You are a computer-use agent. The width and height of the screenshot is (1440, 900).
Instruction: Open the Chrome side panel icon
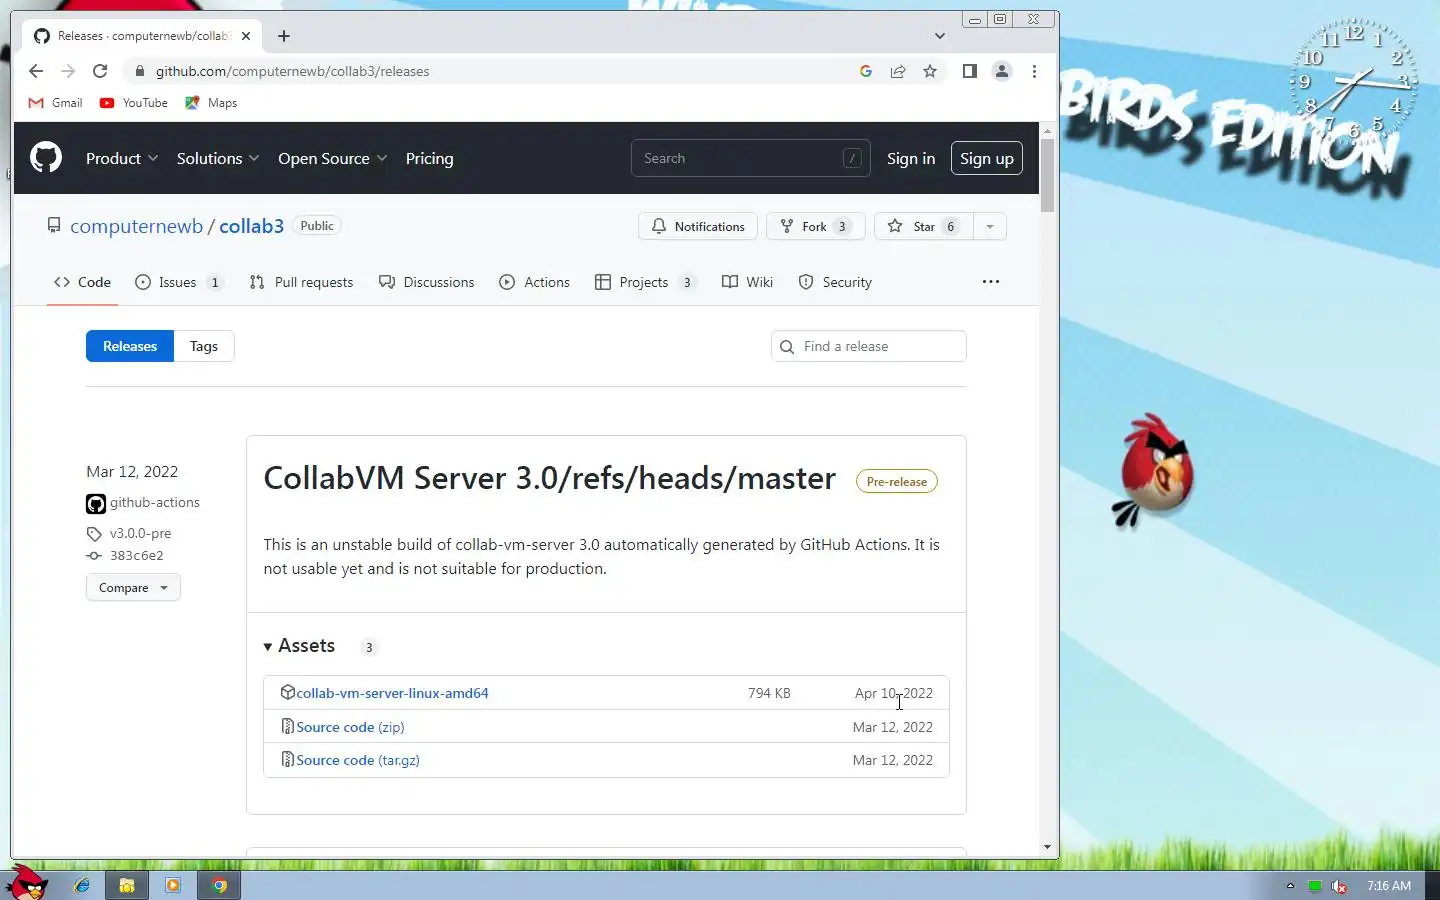(x=969, y=71)
